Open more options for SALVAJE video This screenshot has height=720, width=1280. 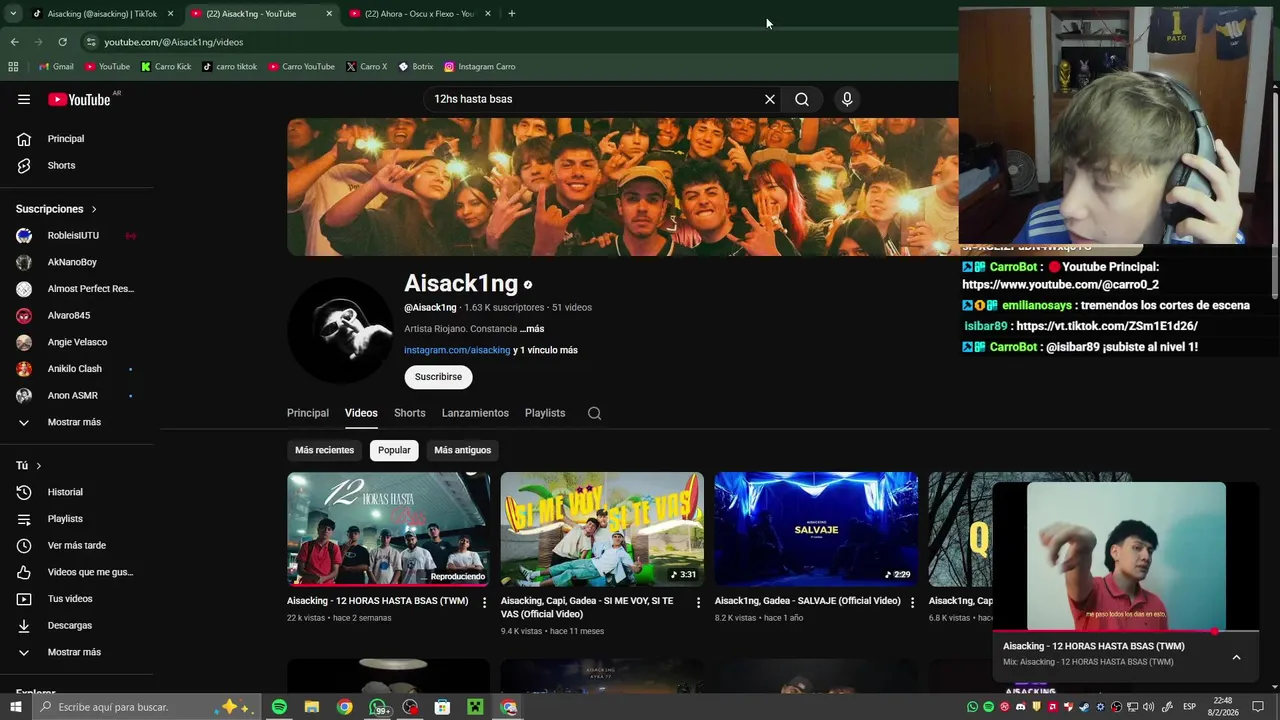pyautogui.click(x=912, y=603)
